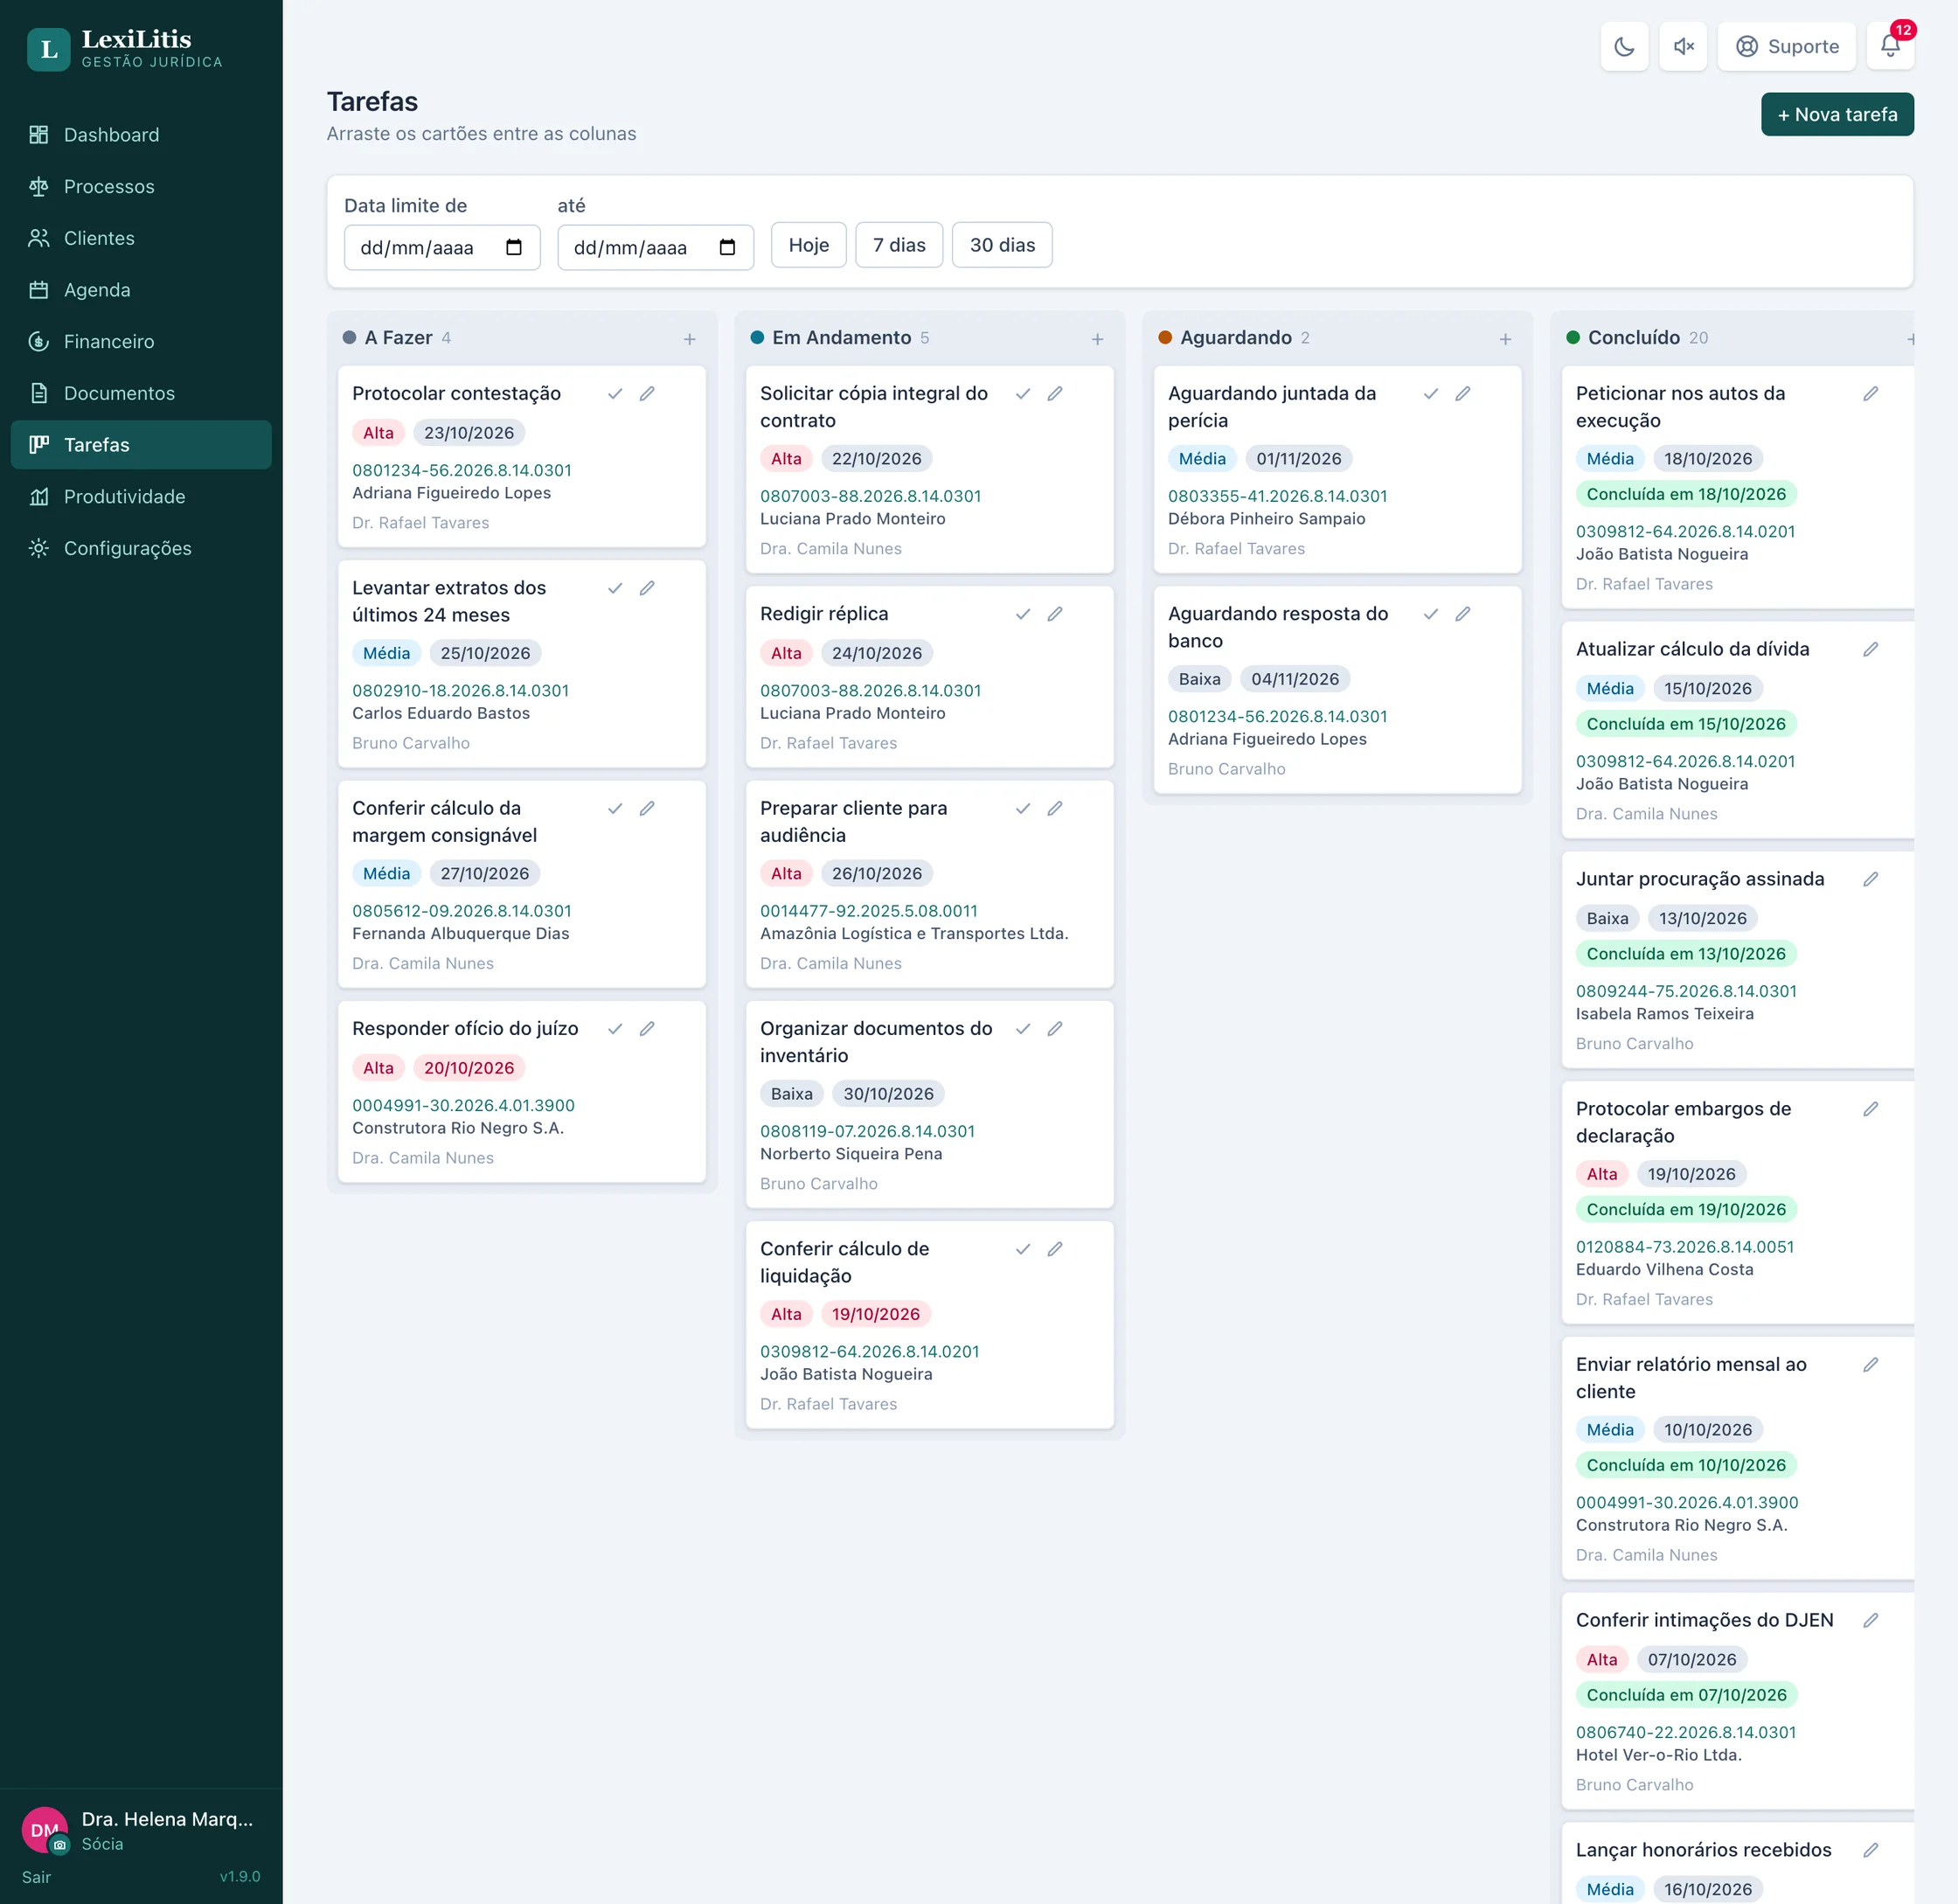Screen dimensions: 1958x1904
Task: Click Sair to log out
Action: click(36, 1877)
